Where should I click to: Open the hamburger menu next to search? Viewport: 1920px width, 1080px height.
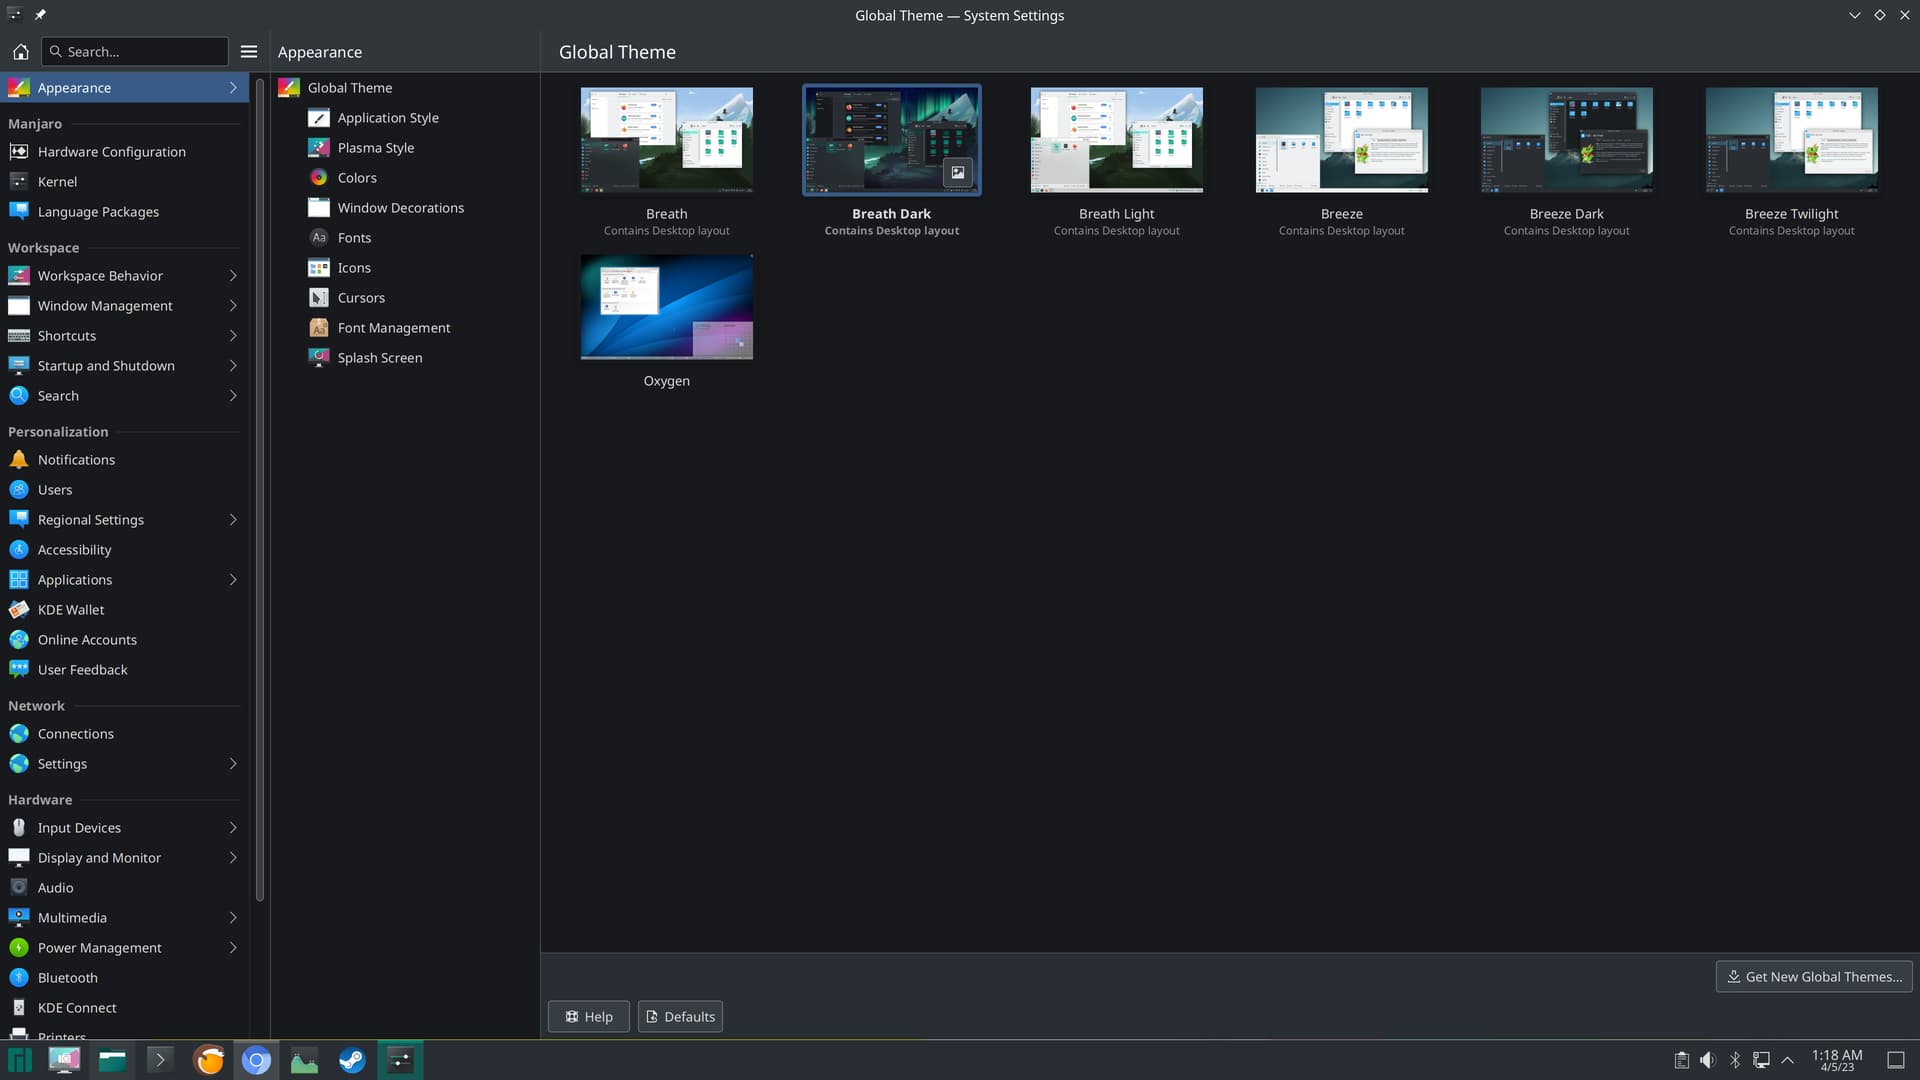(x=249, y=51)
